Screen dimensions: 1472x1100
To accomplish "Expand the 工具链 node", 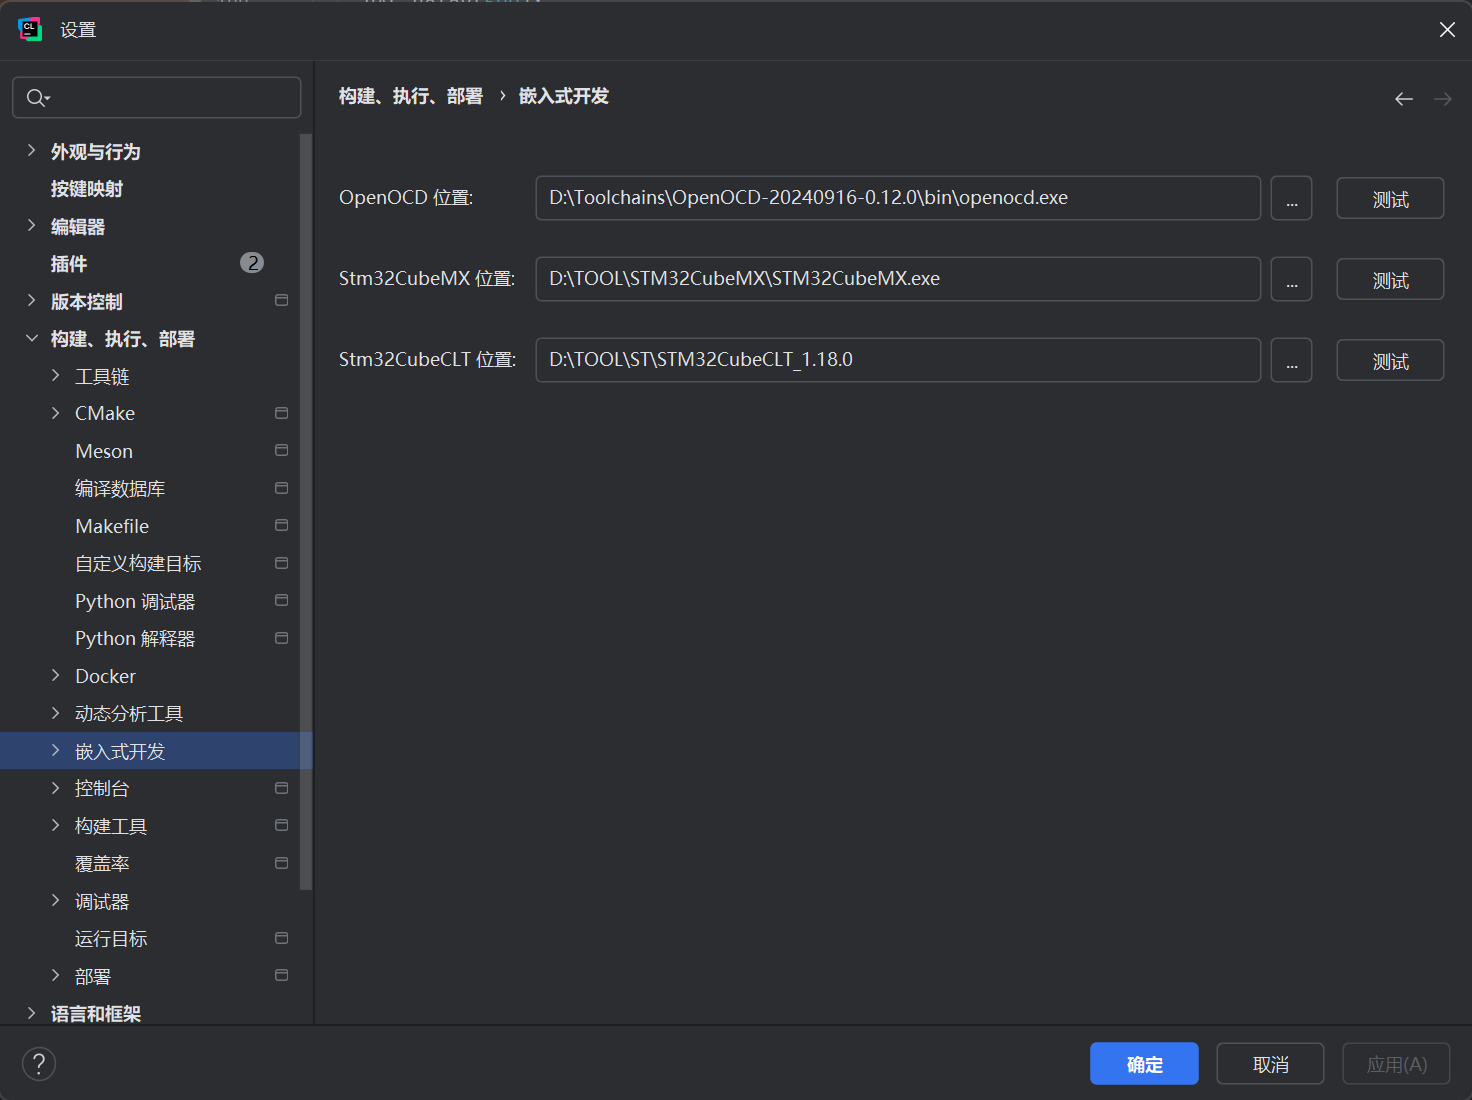I will (x=56, y=376).
